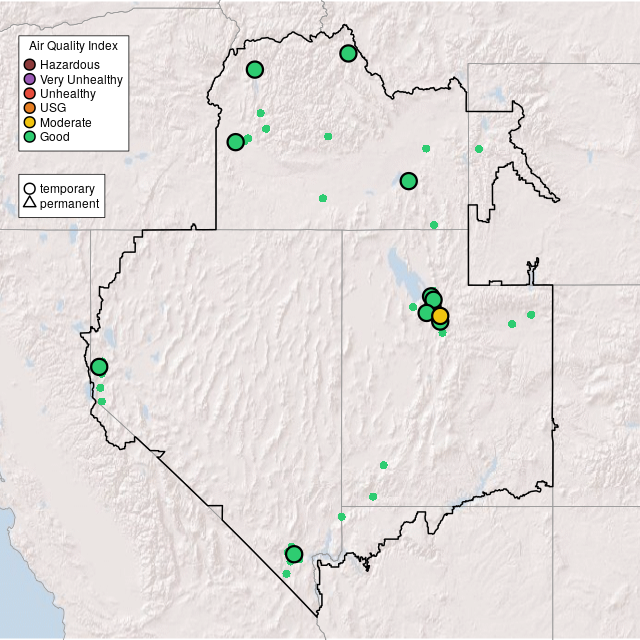Click the "Hazardous" legend label text
Screen dimensions: 640x640
pyautogui.click(x=70, y=65)
